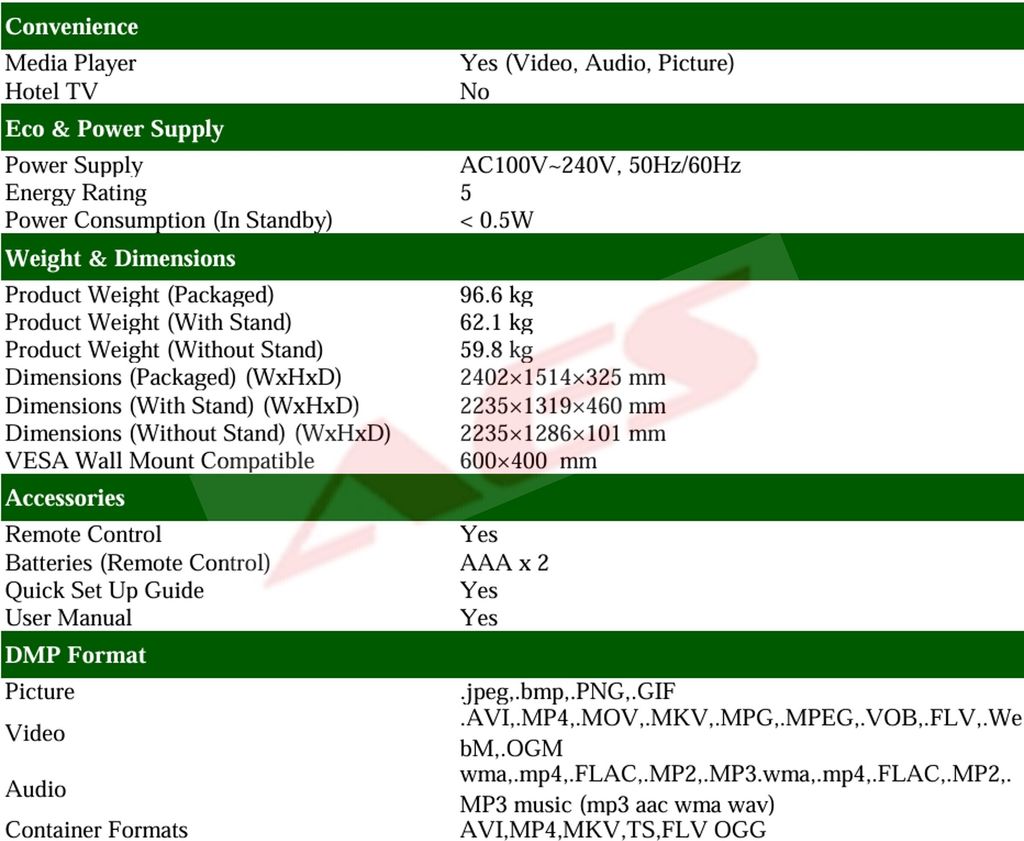
Task: Click VESA Wall Mount Compatible entry
Action: [159, 461]
